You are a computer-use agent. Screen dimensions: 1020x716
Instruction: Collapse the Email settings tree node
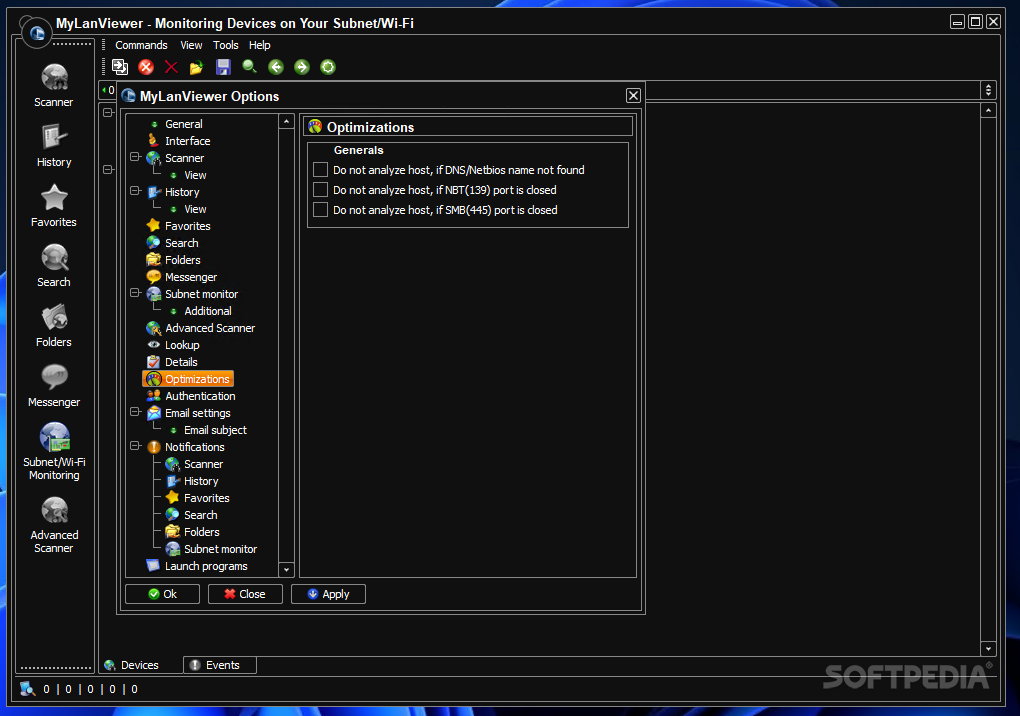point(135,412)
